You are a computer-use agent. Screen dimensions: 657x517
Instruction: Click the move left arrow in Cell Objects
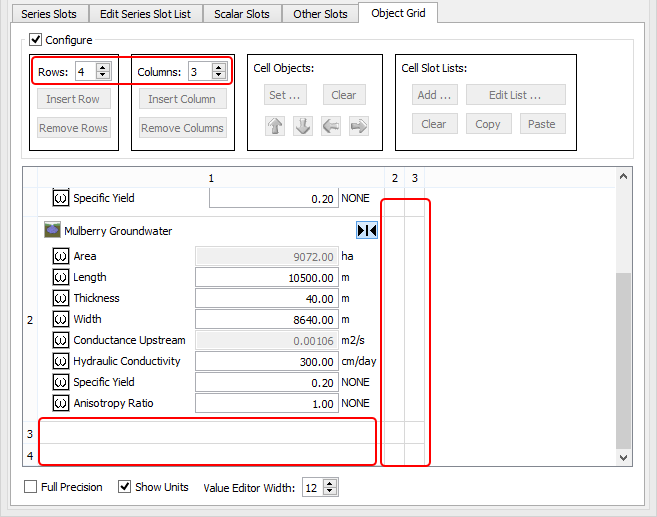tap(331, 126)
